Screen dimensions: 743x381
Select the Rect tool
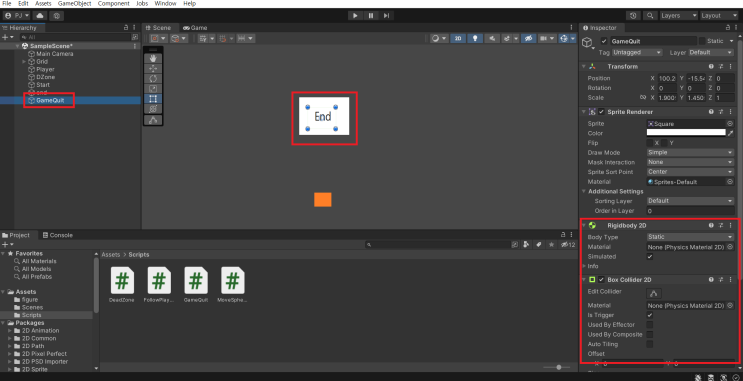153,99
